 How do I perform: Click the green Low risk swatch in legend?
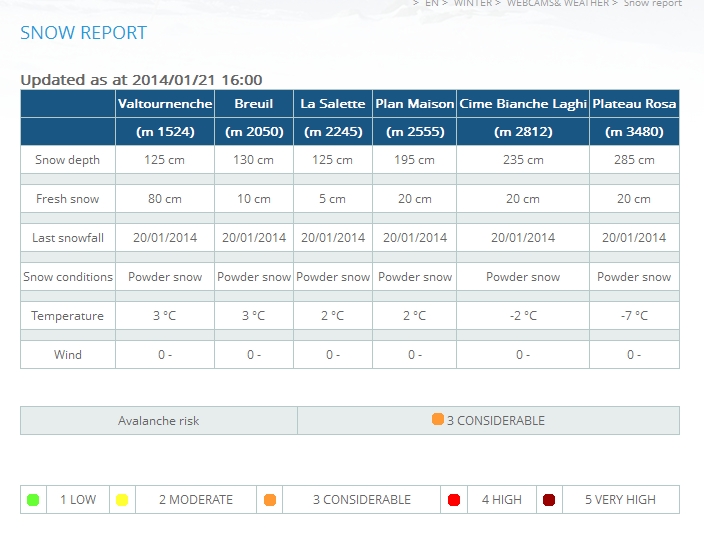tap(33, 500)
